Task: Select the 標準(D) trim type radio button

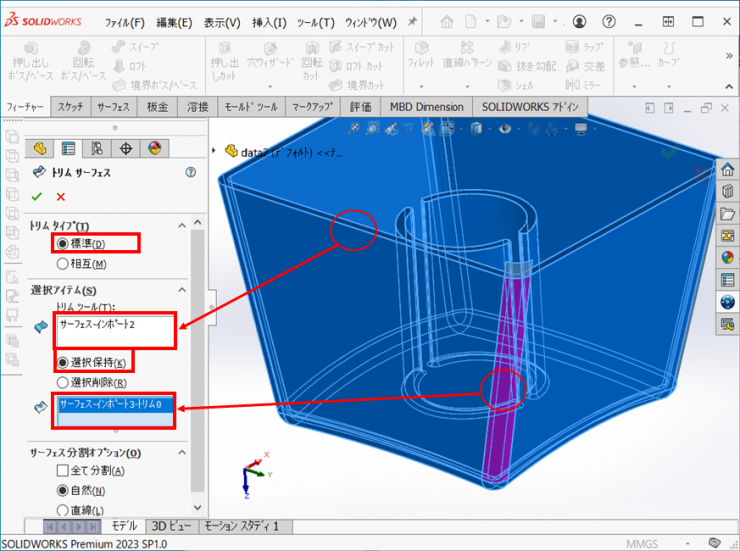Action: click(63, 243)
